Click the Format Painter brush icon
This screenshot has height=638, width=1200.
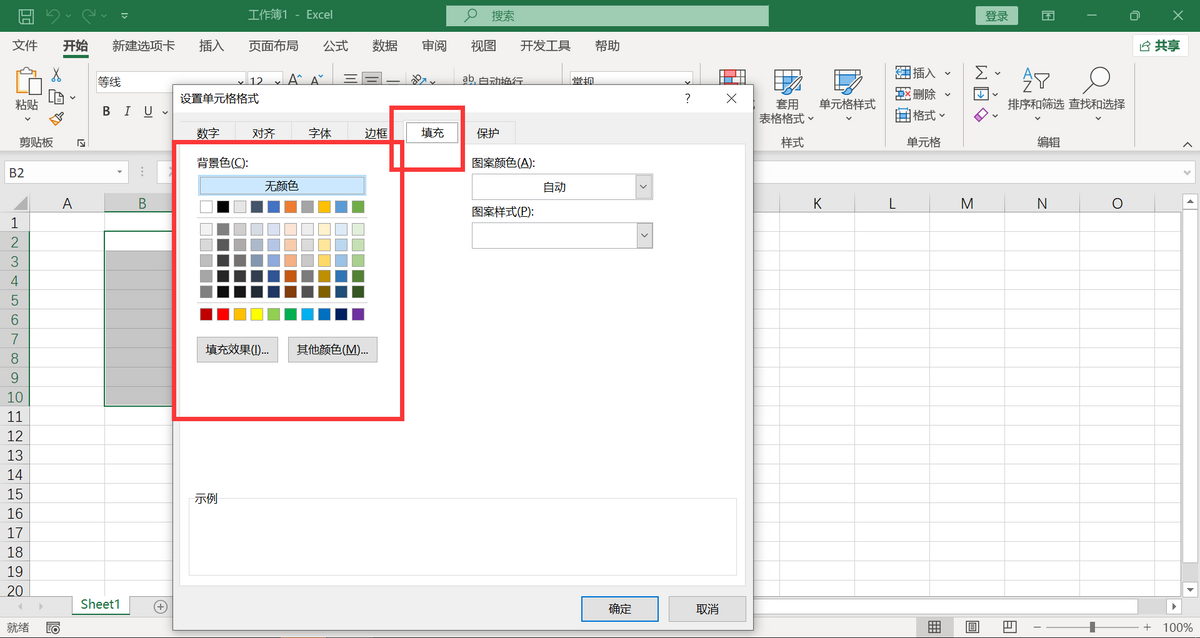pyautogui.click(x=57, y=118)
